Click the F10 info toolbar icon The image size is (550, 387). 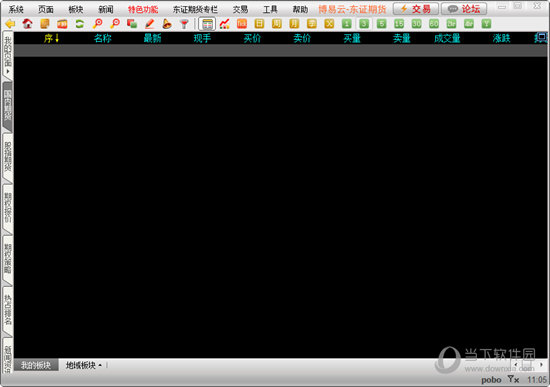[x=62, y=24]
